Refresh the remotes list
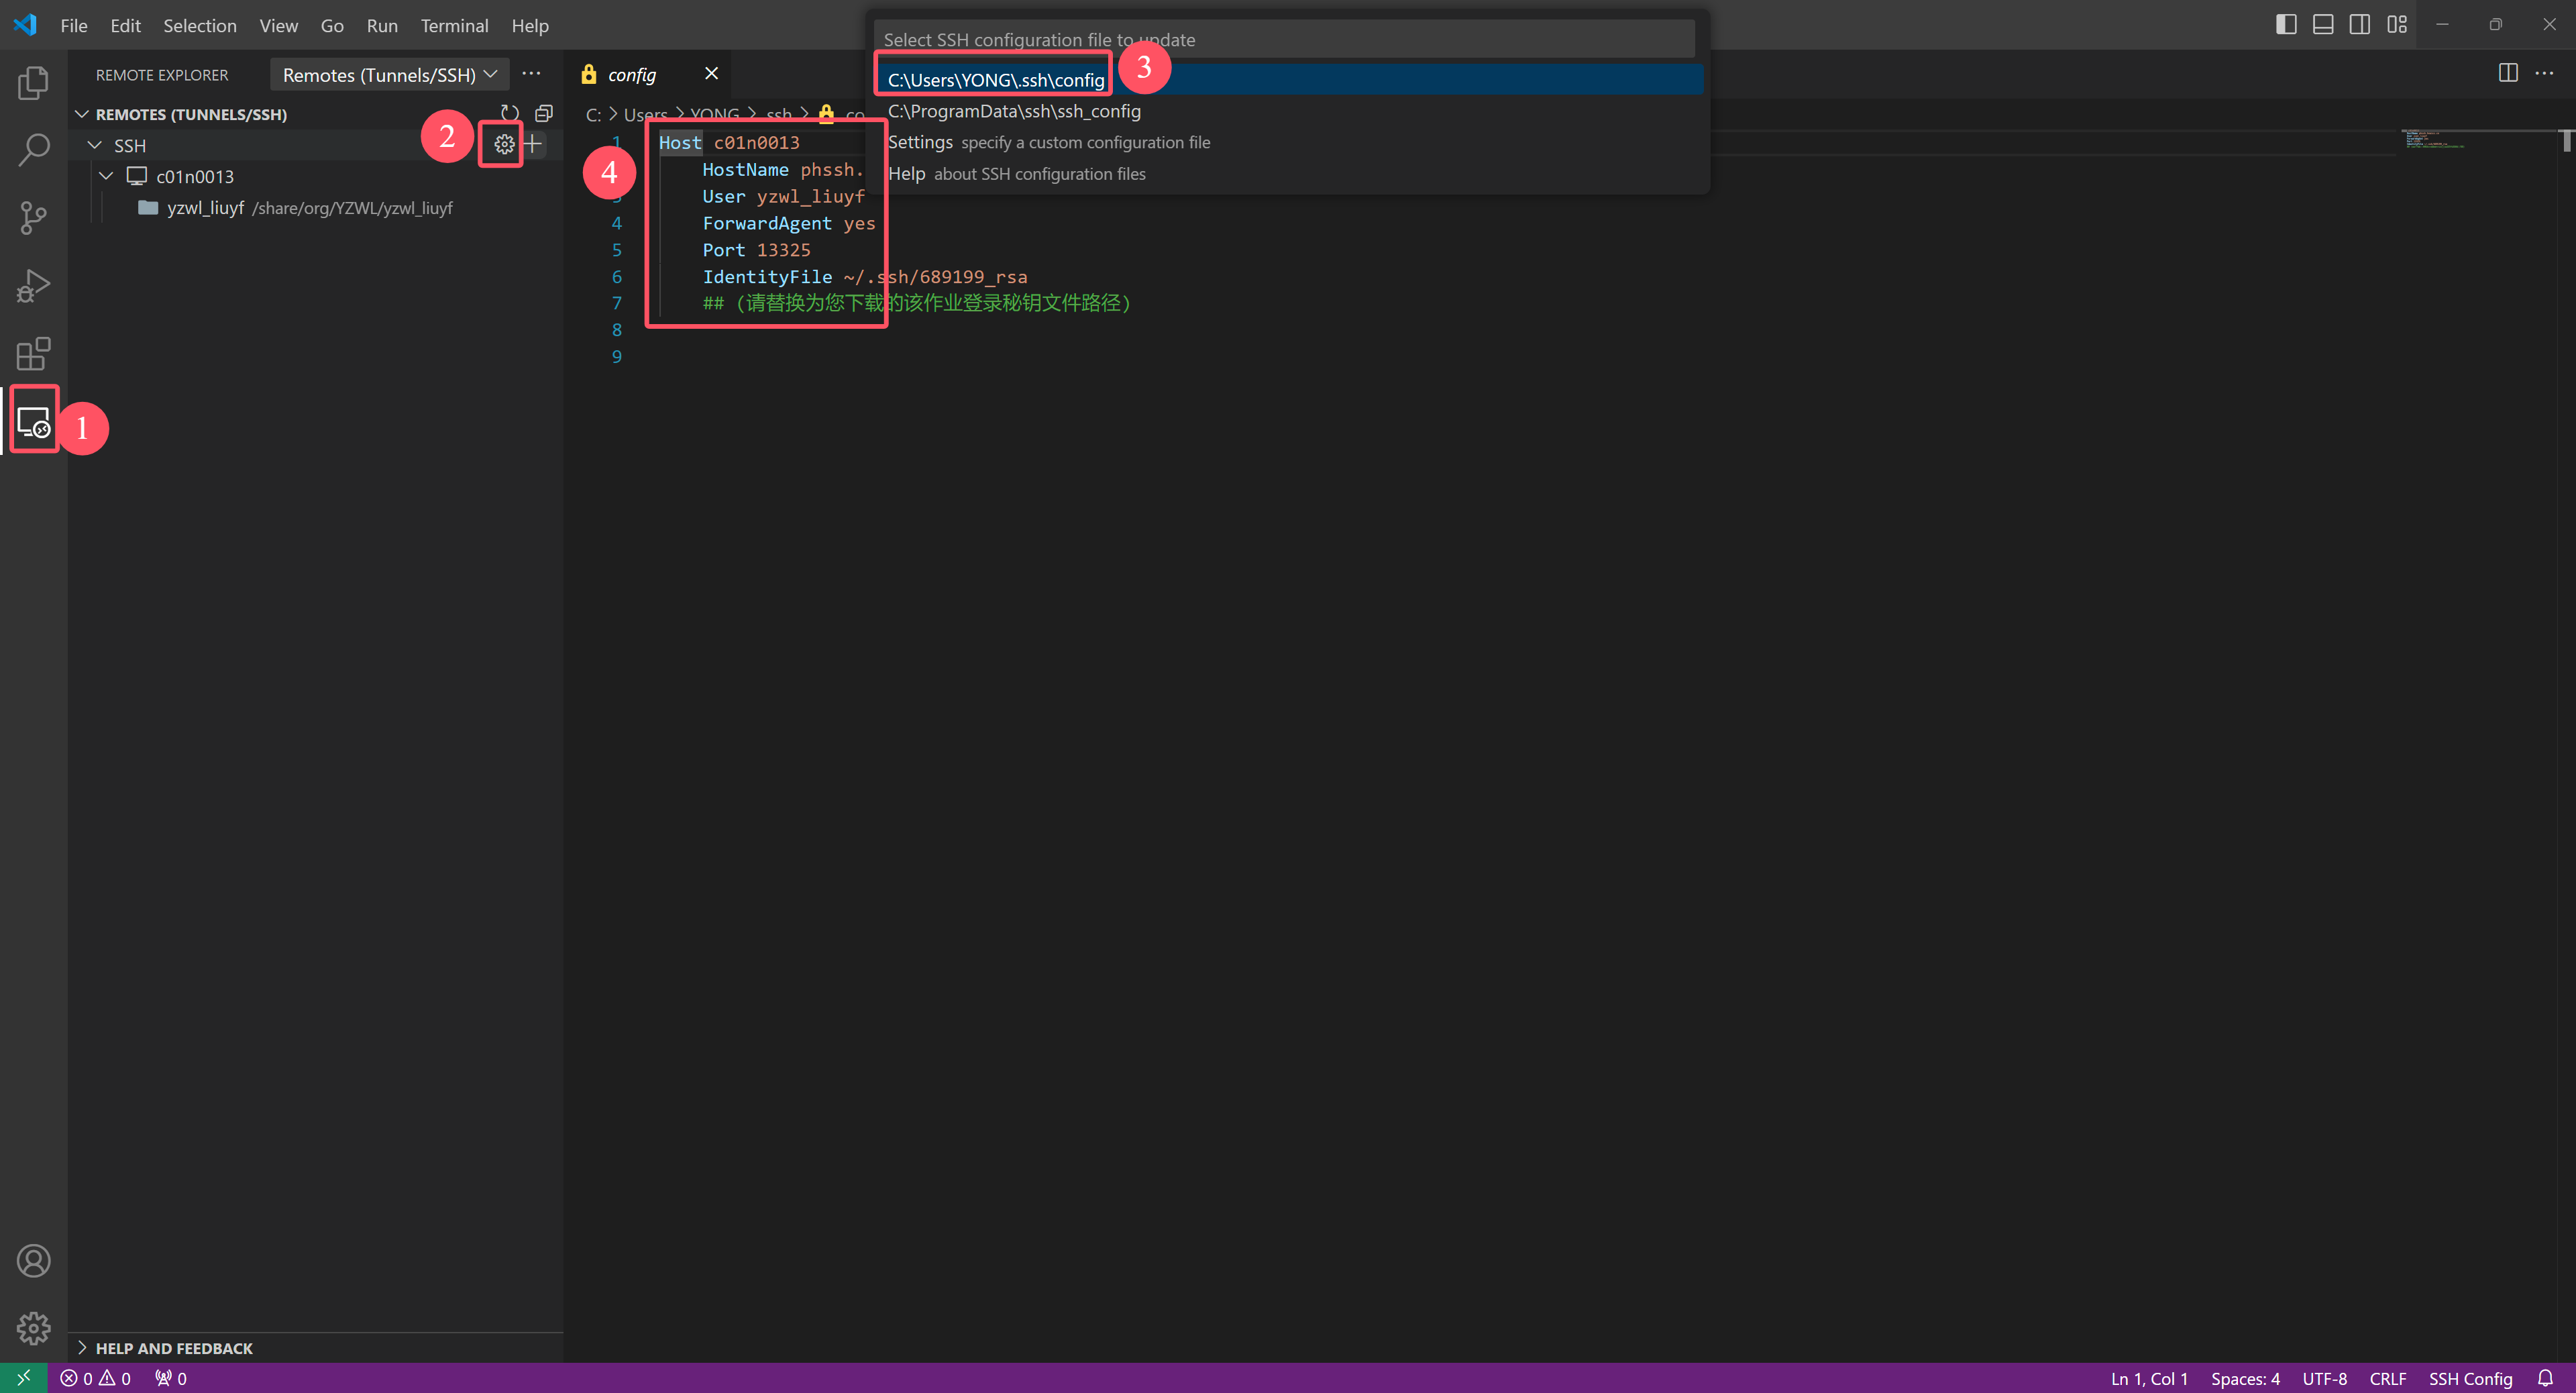The width and height of the screenshot is (2576, 1393). pos(510,113)
